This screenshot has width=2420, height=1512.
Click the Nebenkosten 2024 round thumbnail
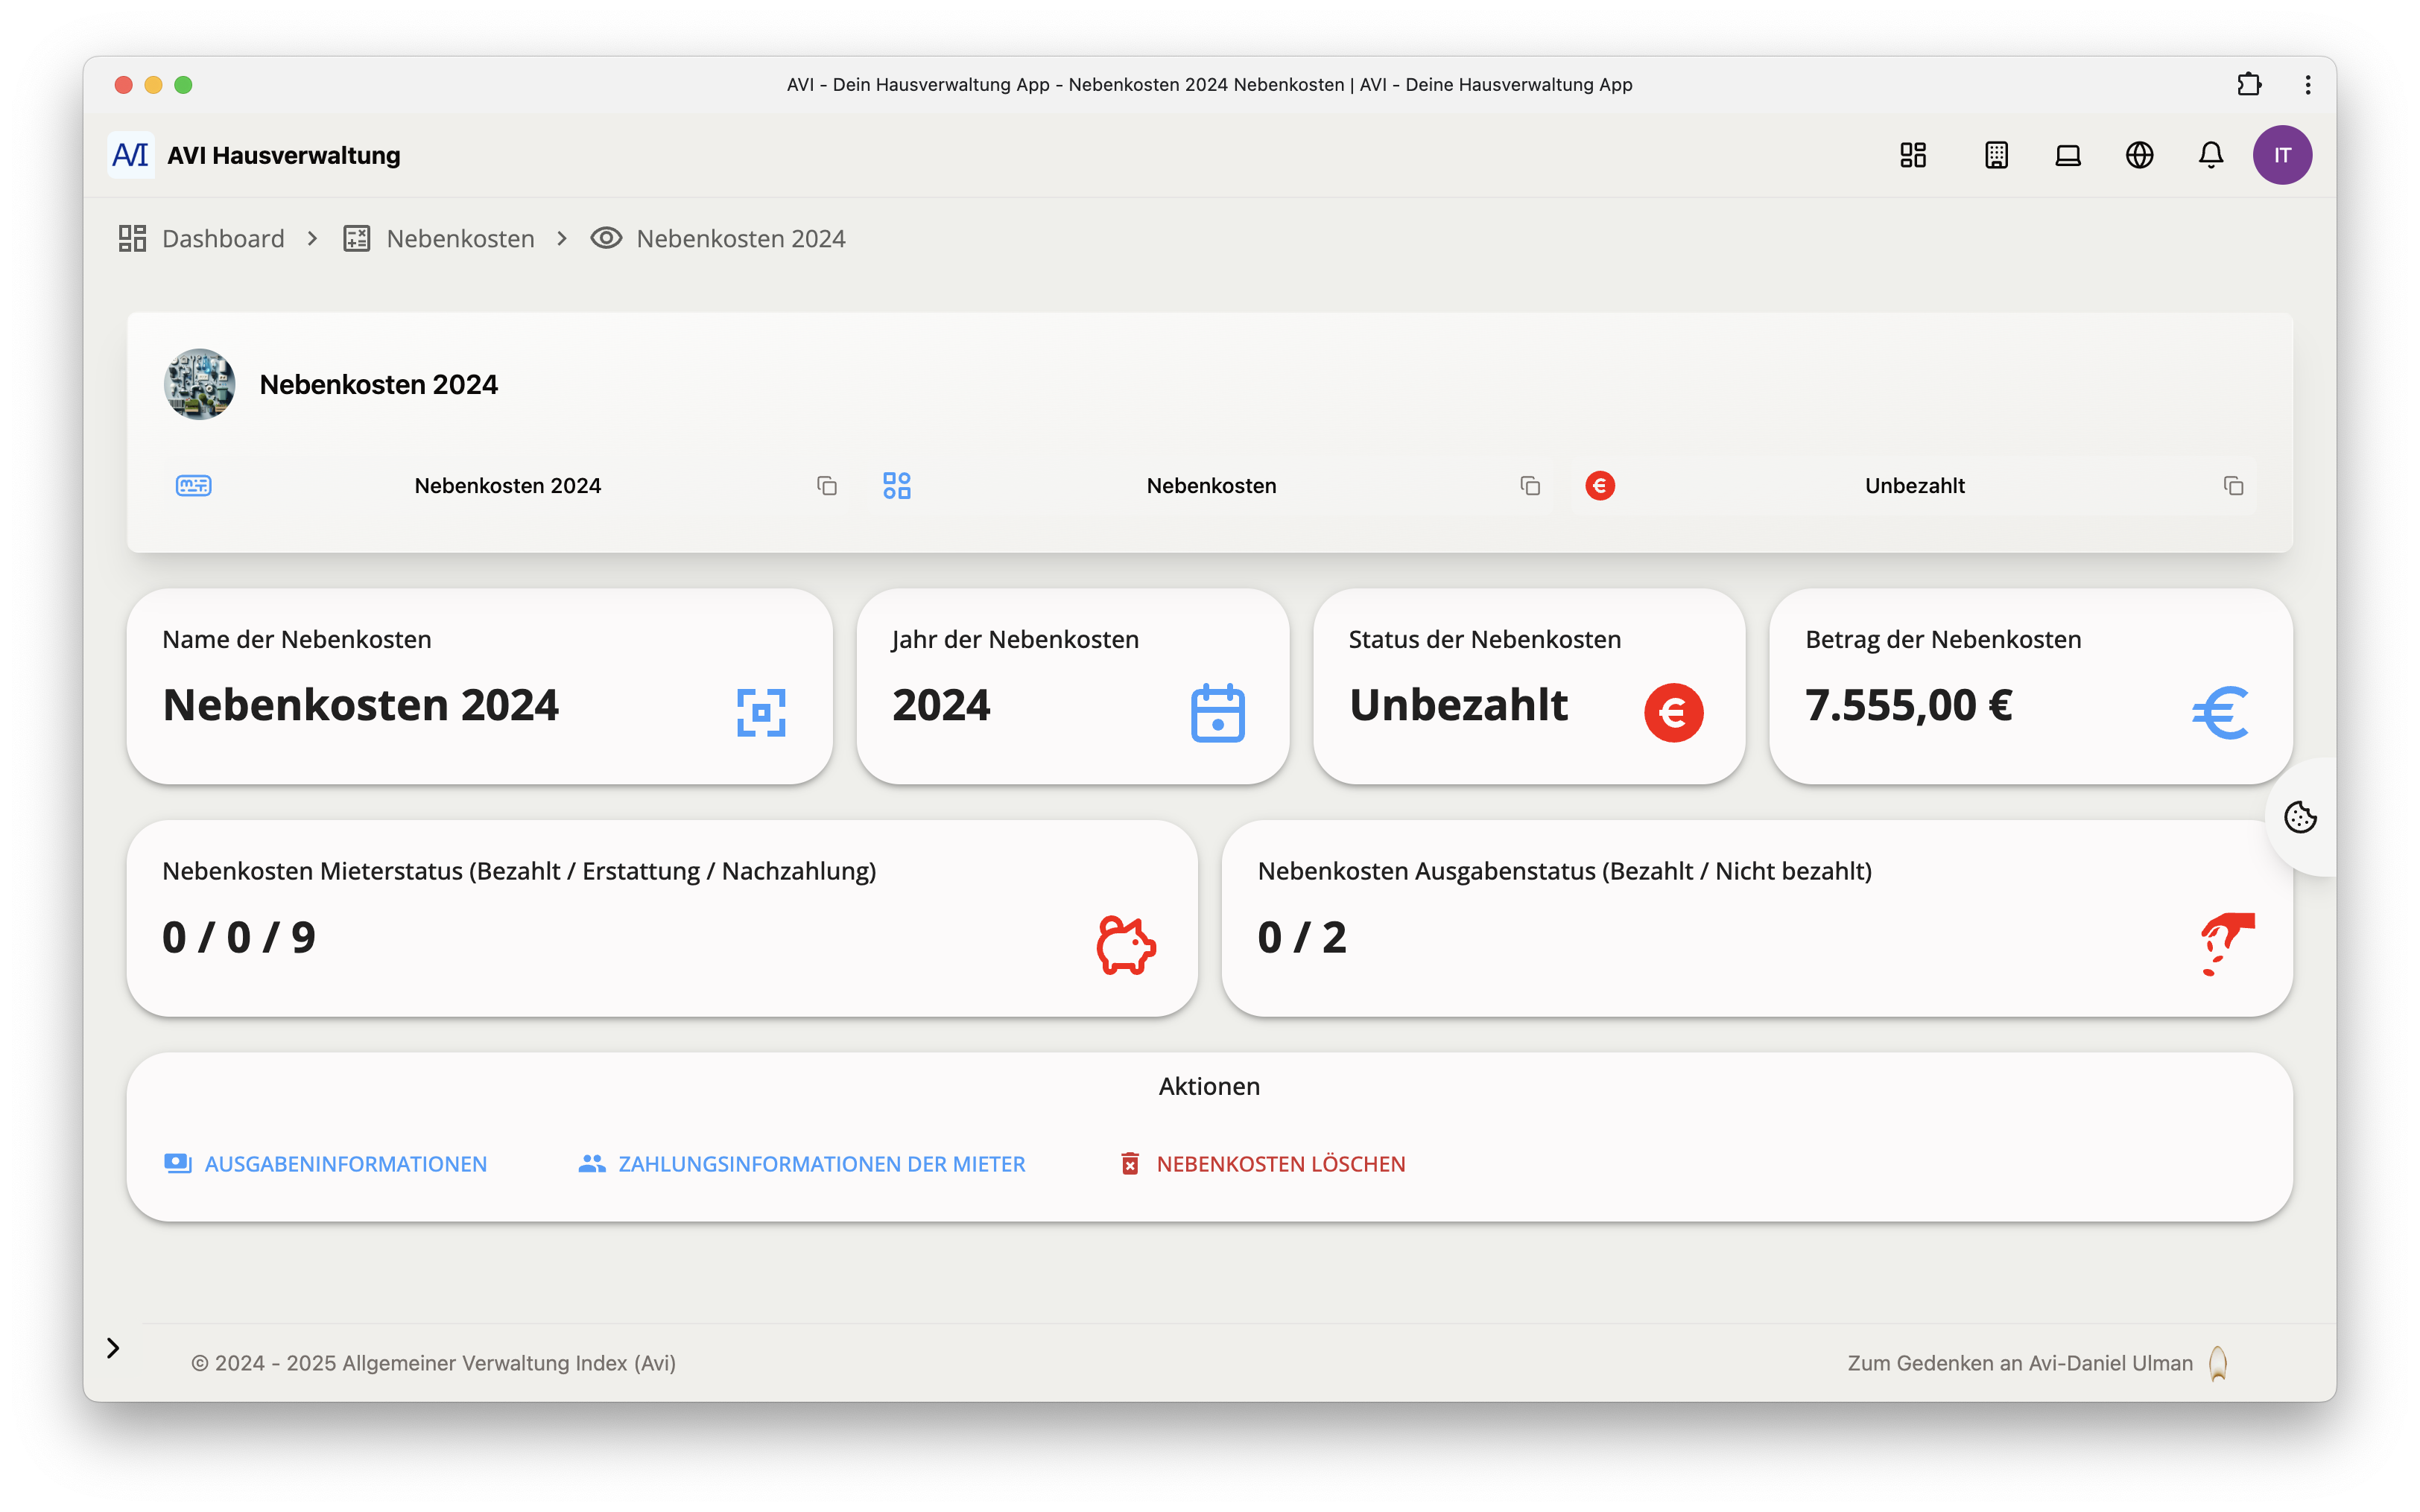(200, 384)
